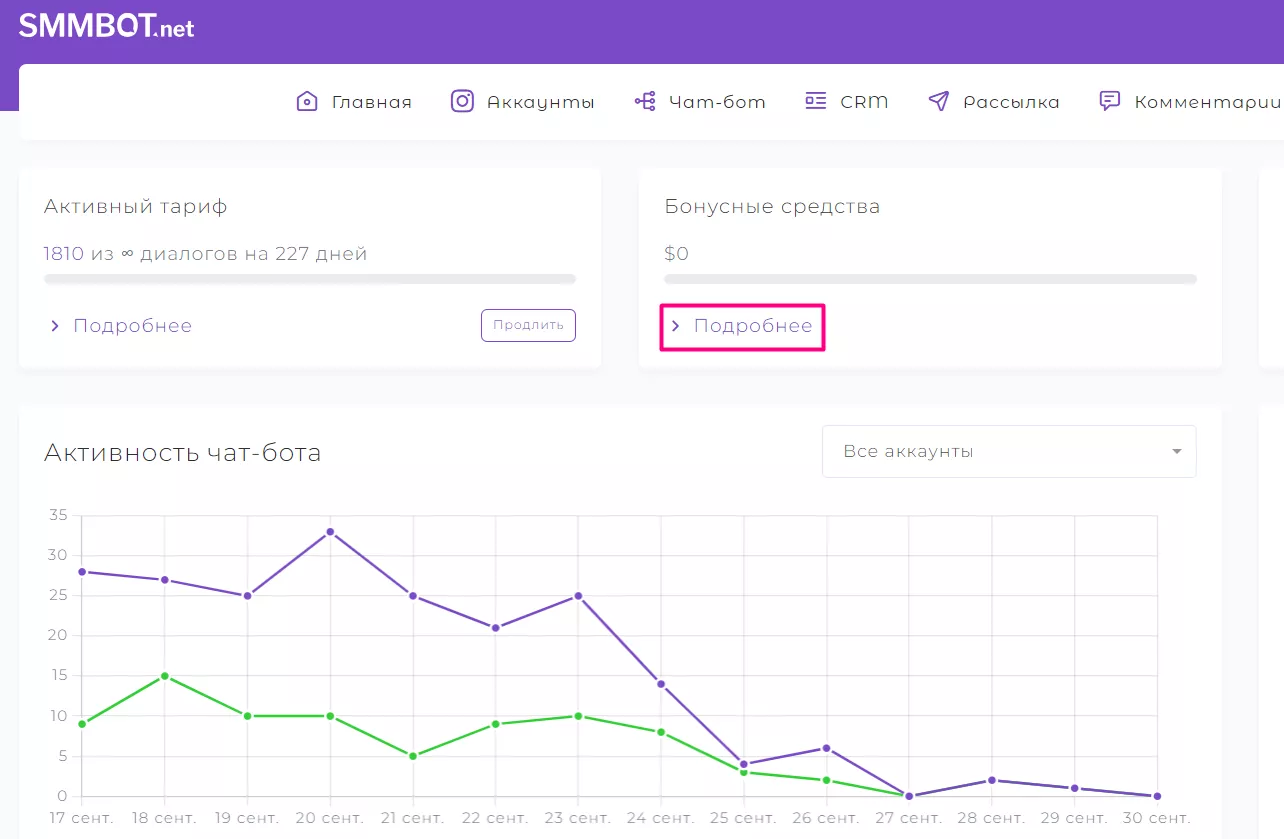
Task: Click the Бонусные средства card title
Action: point(772,207)
